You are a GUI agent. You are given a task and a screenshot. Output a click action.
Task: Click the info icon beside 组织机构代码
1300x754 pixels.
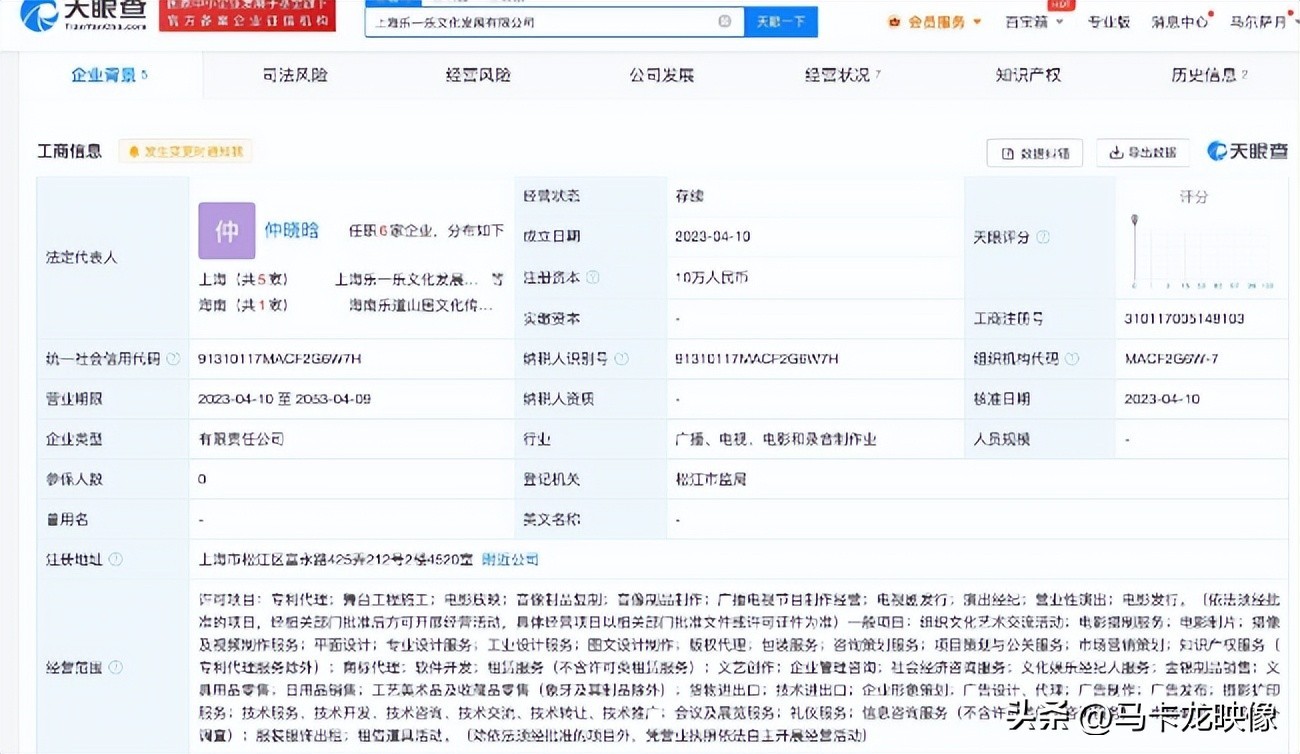click(1072, 358)
